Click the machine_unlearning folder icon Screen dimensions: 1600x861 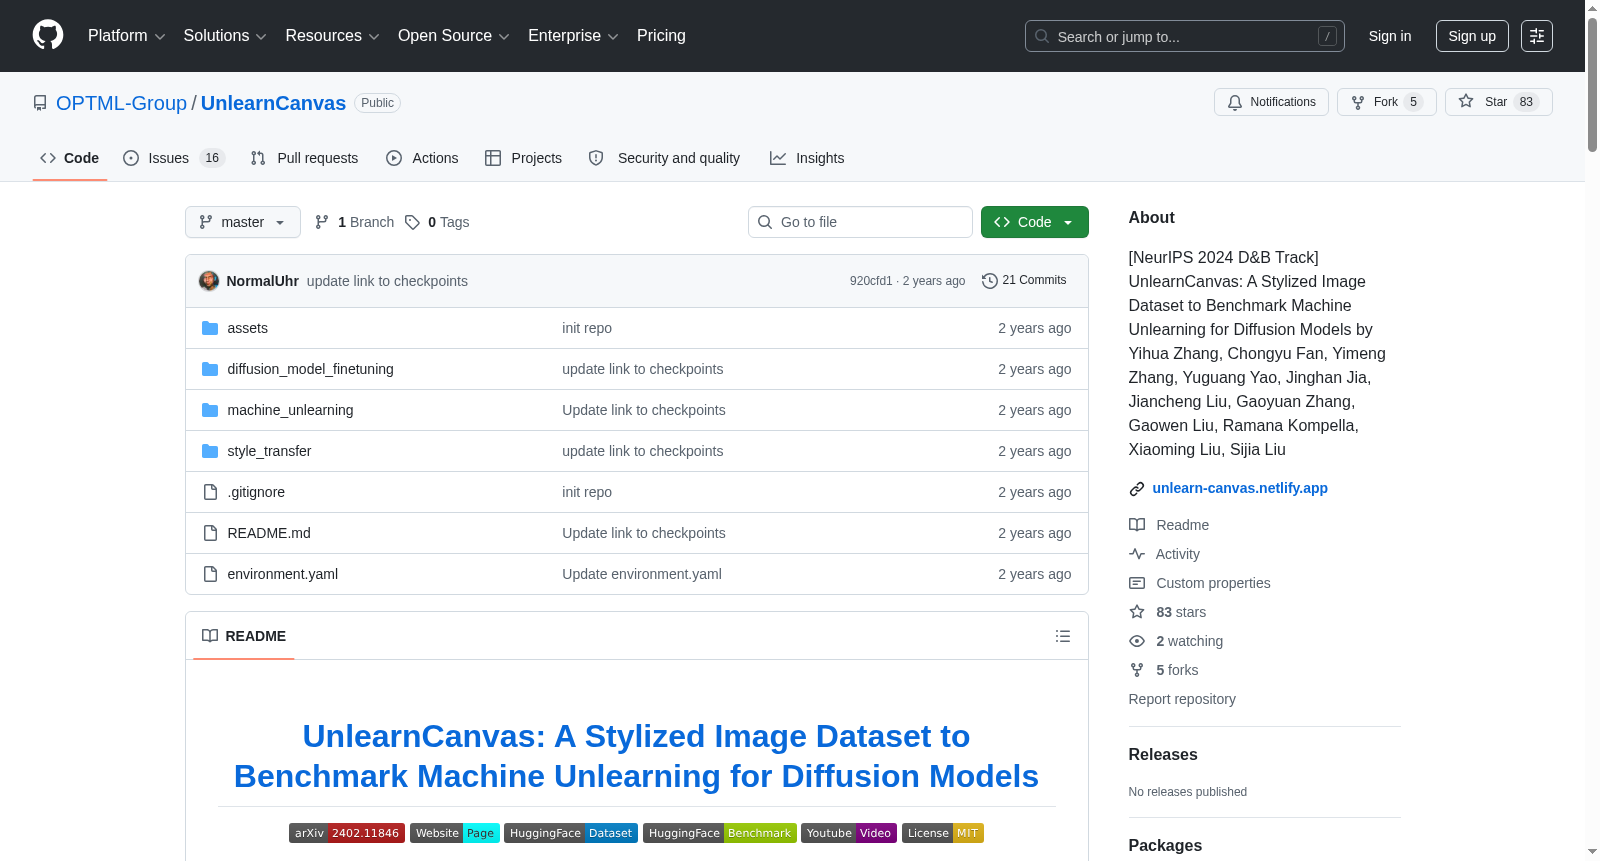click(210, 410)
